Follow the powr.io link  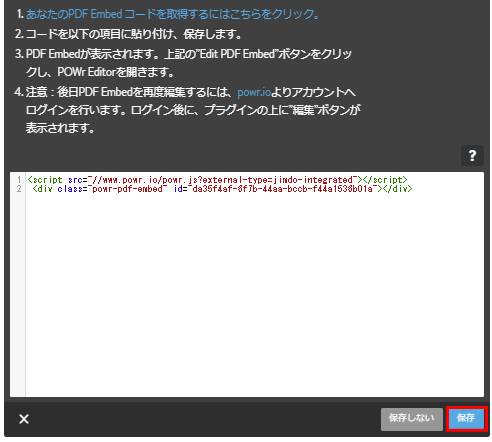pyautogui.click(x=254, y=92)
